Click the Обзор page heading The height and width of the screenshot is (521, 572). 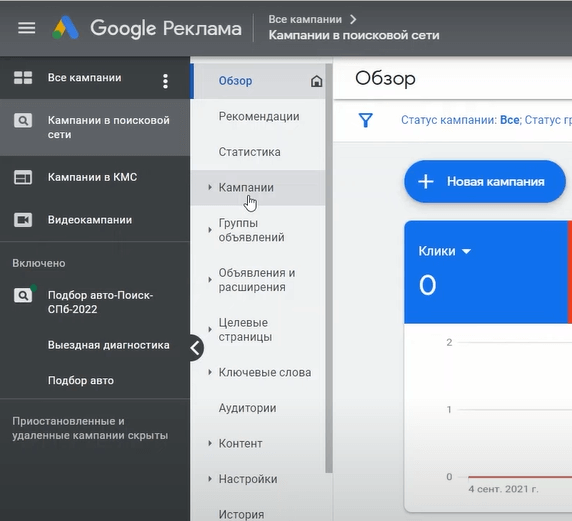coord(385,78)
